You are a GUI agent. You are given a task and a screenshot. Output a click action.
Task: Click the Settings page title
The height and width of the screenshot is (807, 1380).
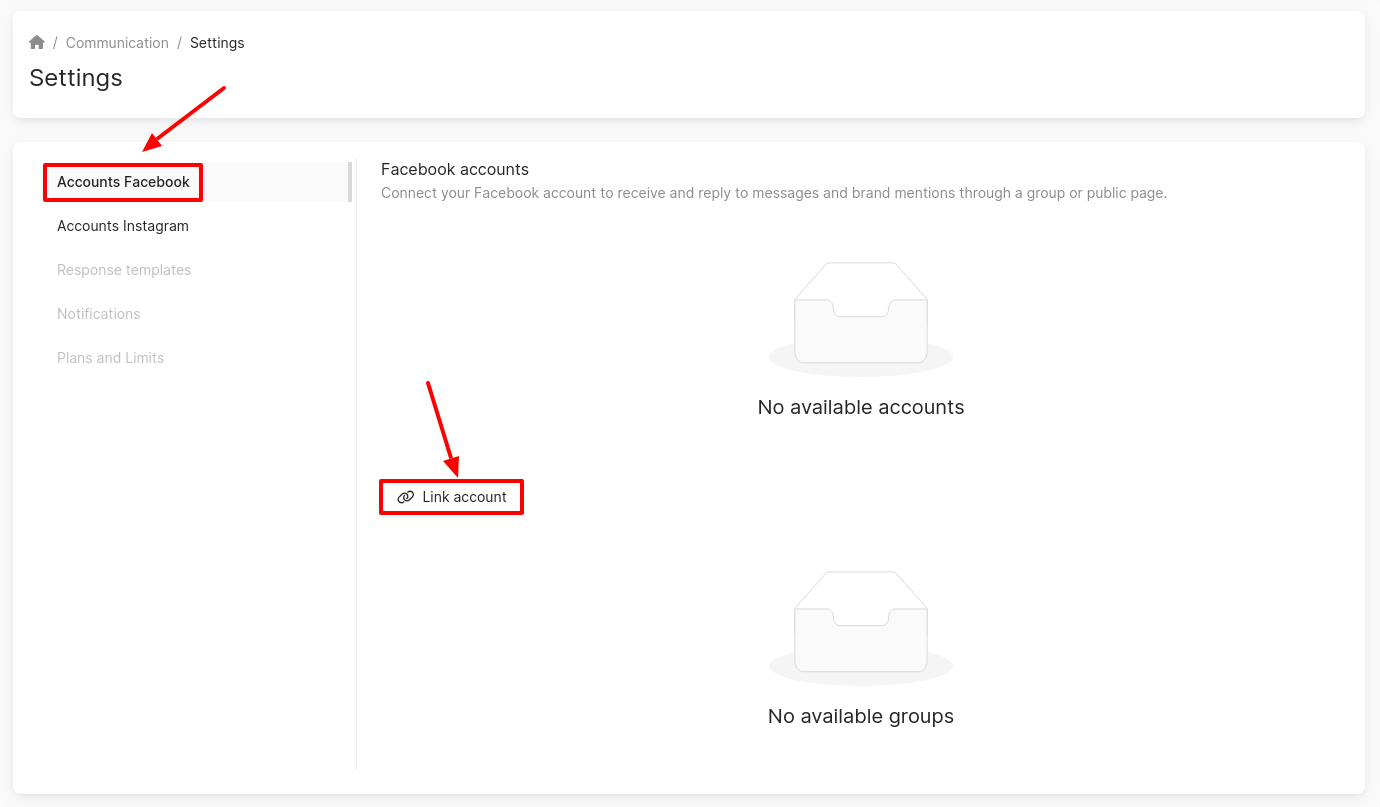[76, 78]
